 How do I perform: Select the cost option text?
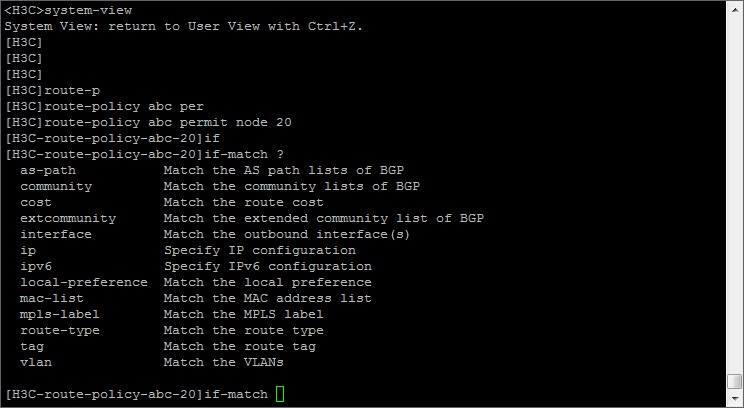click(36, 202)
